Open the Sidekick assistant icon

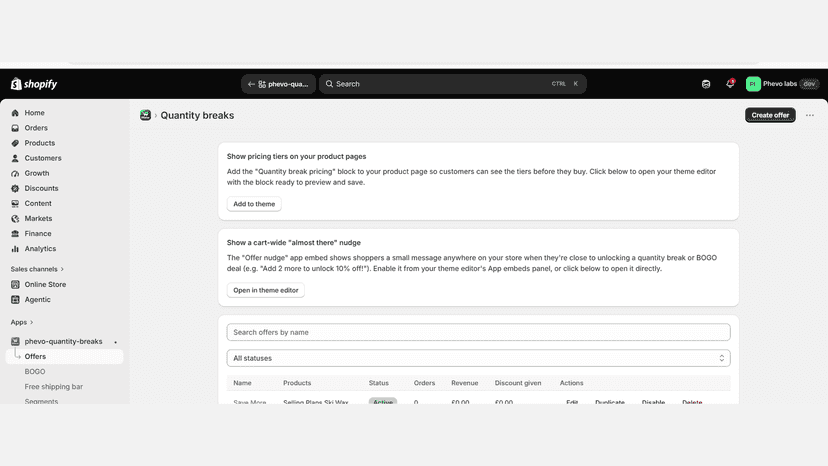point(705,84)
